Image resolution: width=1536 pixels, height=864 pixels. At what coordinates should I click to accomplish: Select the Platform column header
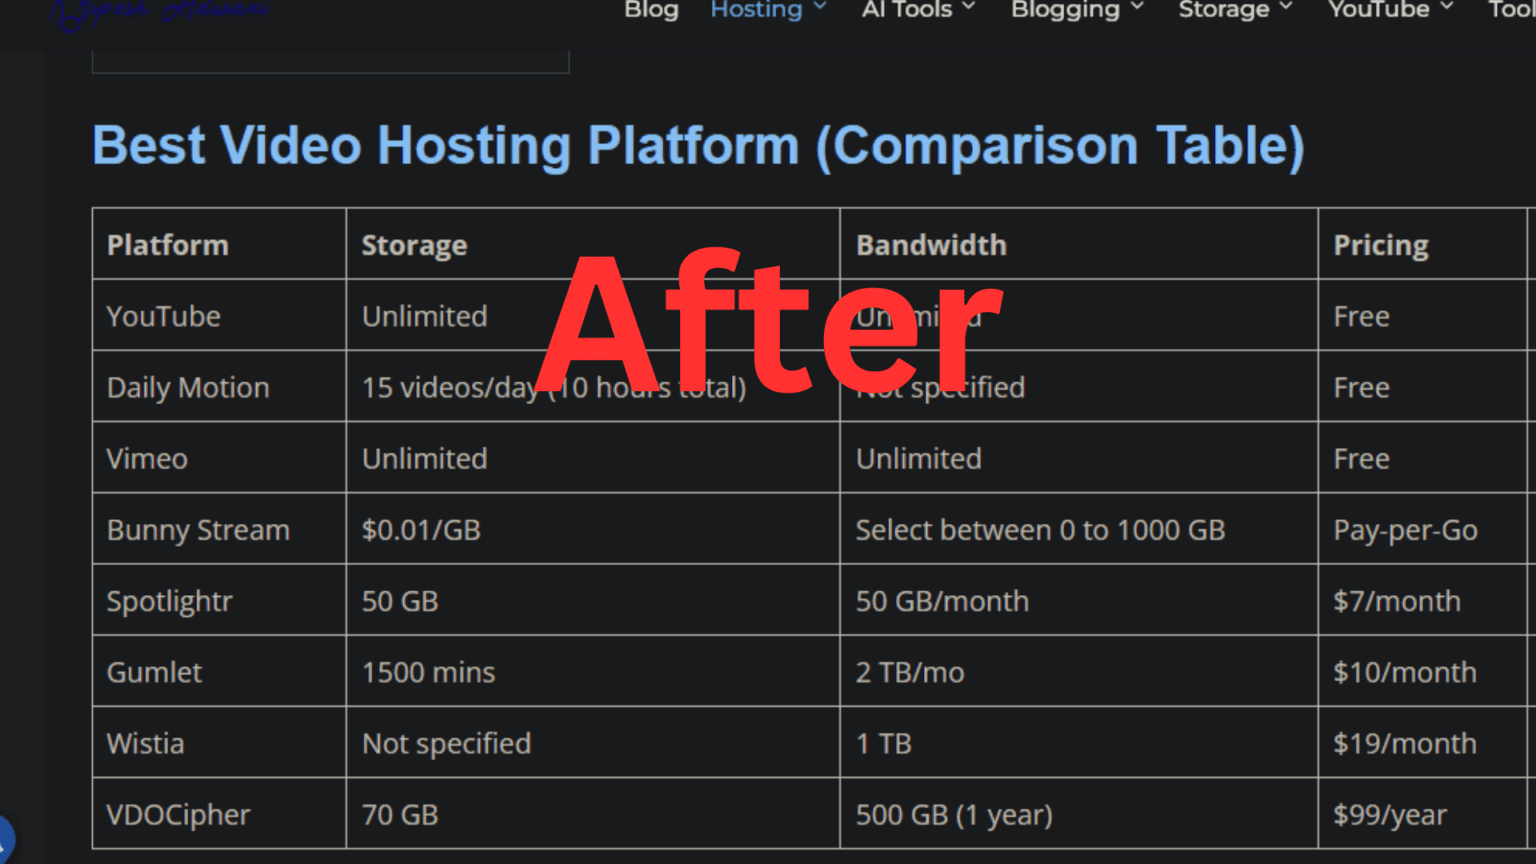tap(219, 244)
